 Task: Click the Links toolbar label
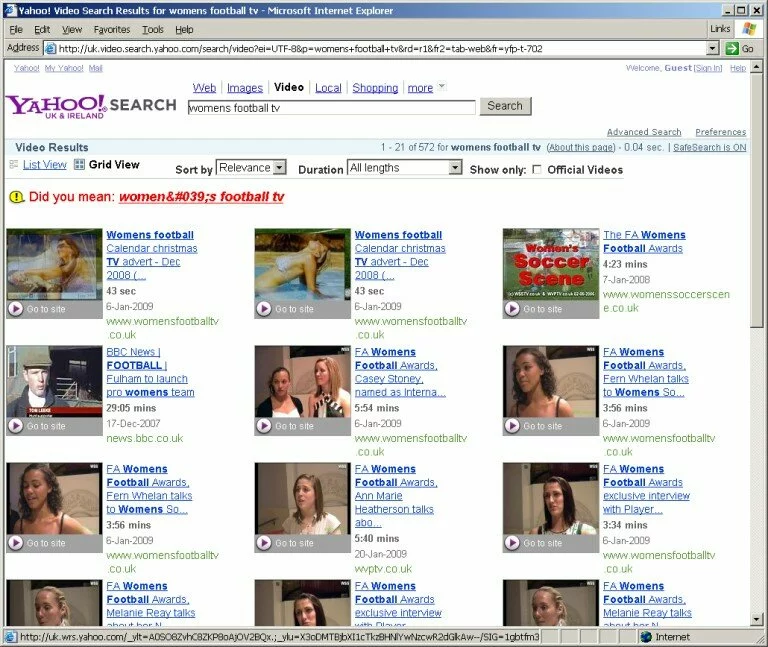[x=720, y=29]
